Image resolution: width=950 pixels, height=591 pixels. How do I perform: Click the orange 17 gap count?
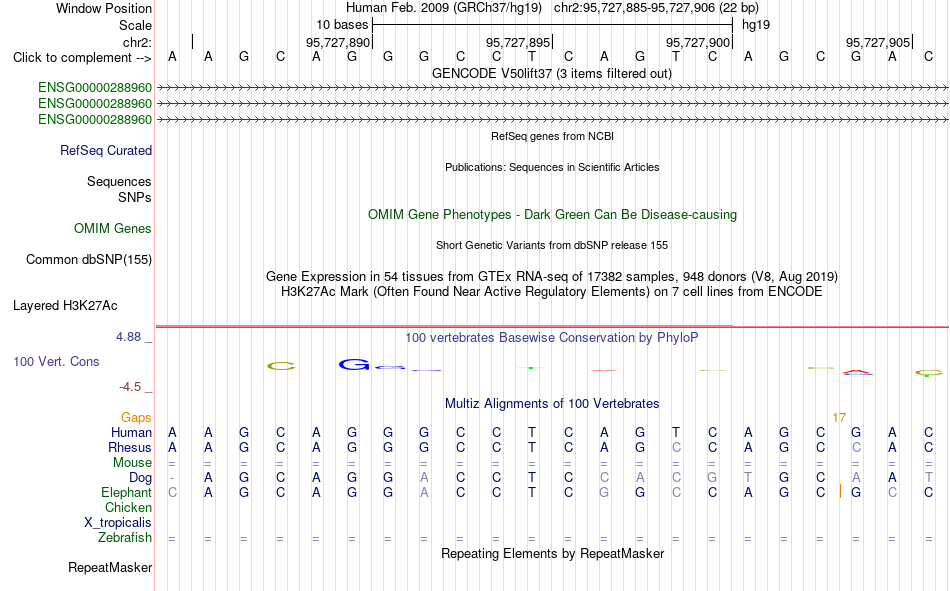point(839,418)
